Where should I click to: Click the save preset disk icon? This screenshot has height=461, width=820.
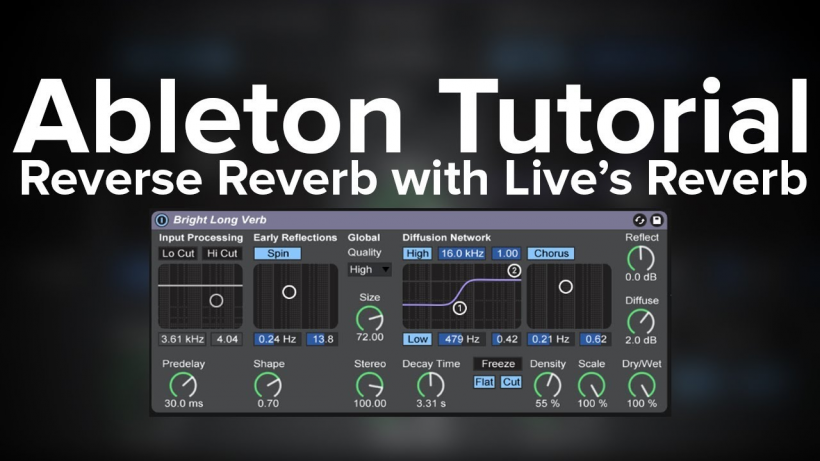coord(657,220)
